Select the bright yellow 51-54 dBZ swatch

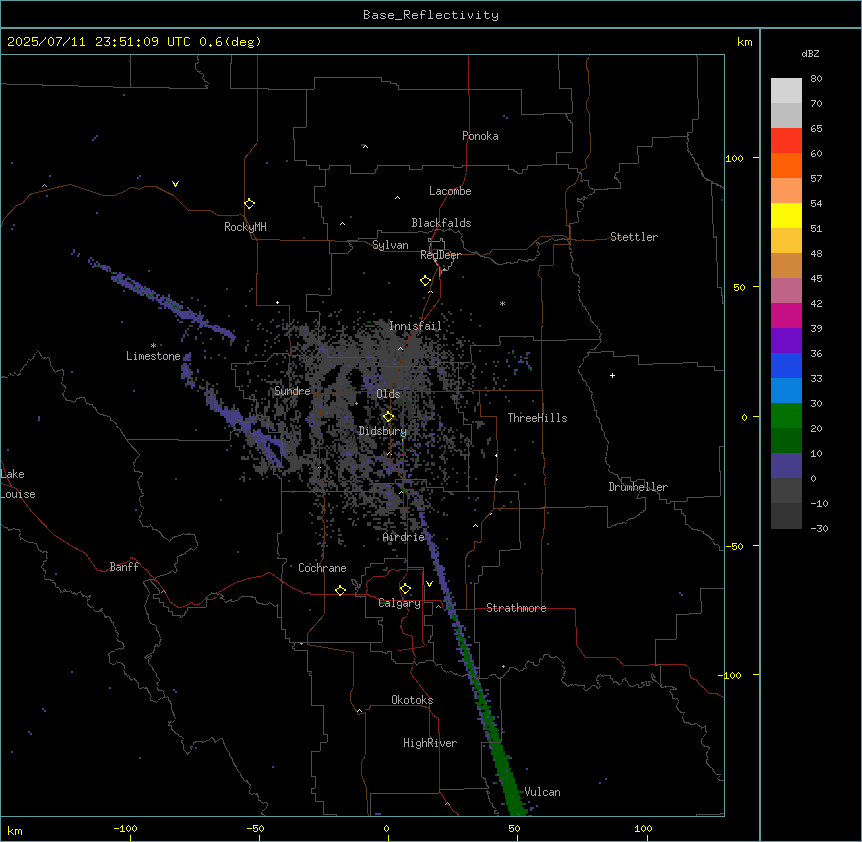(786, 215)
